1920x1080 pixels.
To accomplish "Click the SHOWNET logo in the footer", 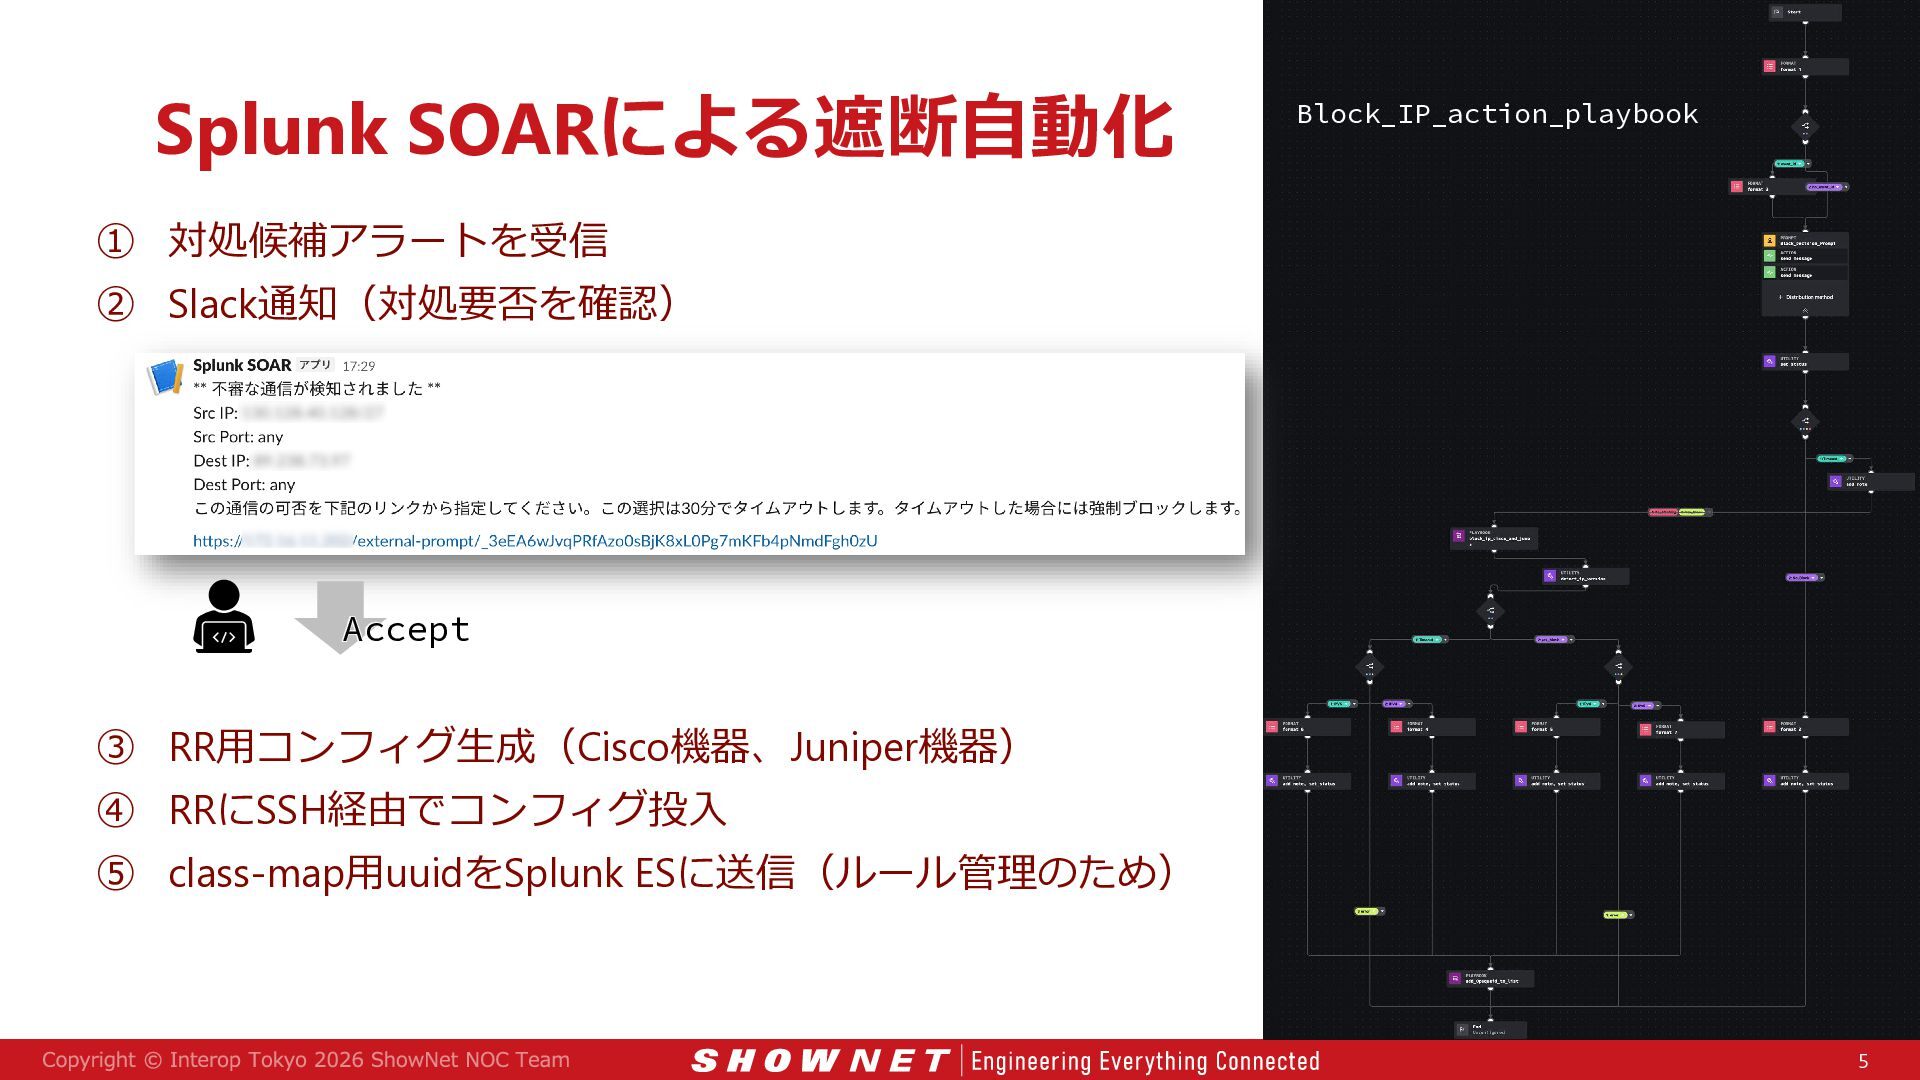I will pyautogui.click(x=819, y=1060).
